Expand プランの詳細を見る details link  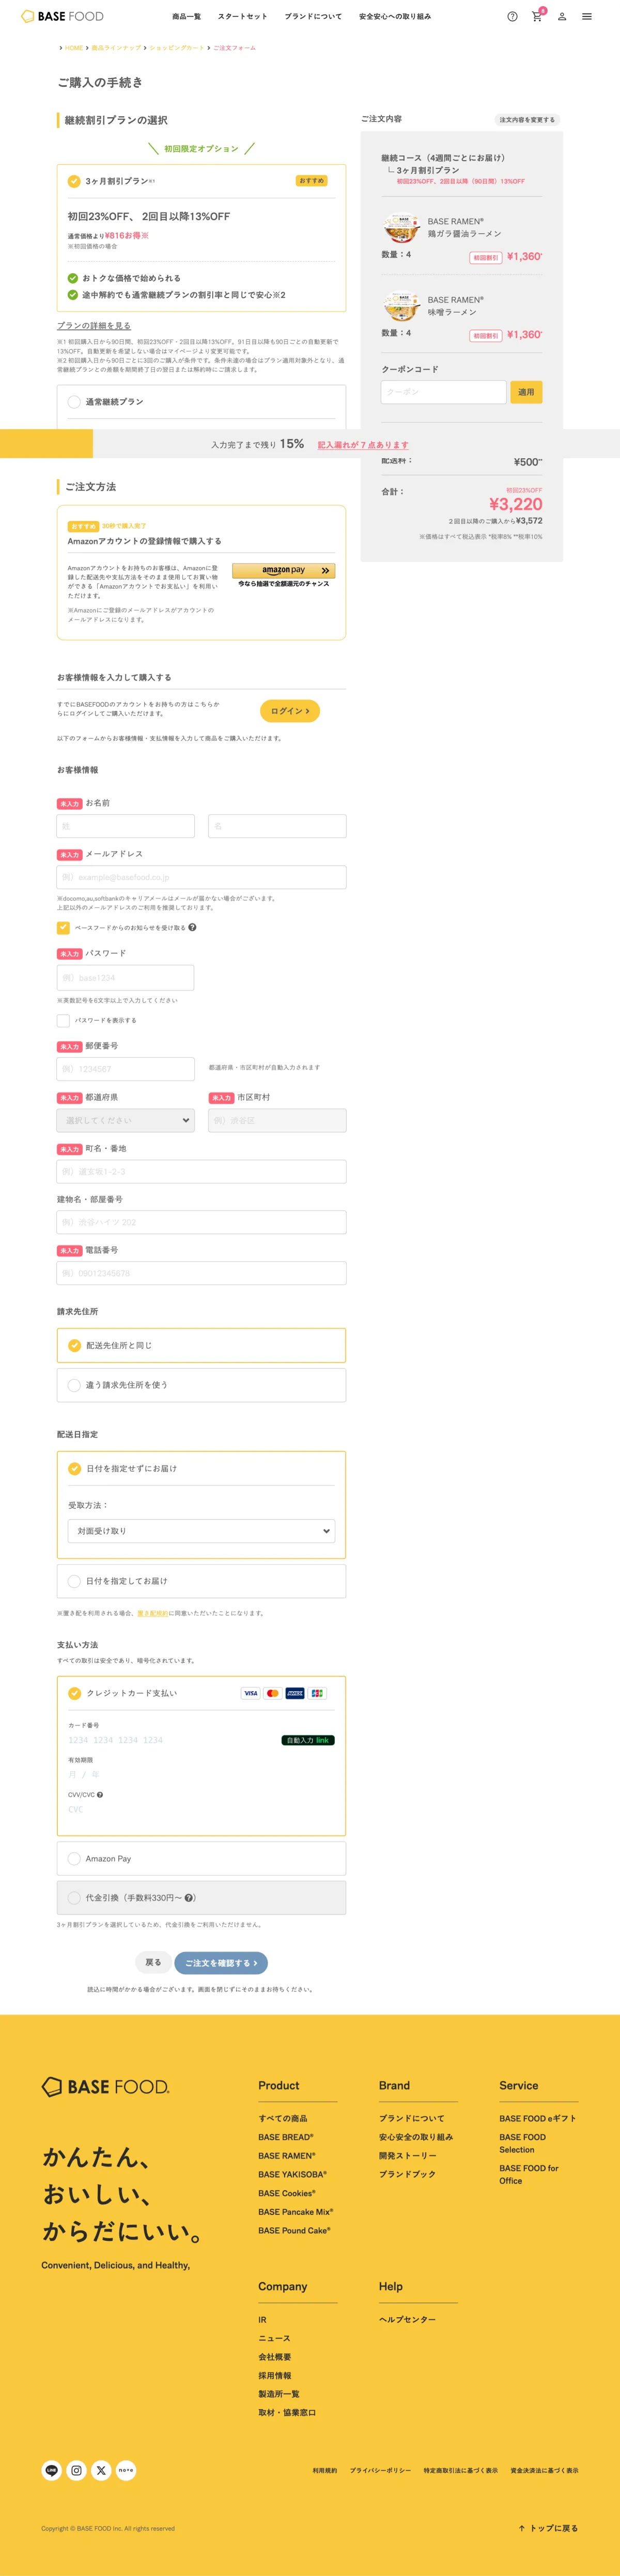[94, 326]
